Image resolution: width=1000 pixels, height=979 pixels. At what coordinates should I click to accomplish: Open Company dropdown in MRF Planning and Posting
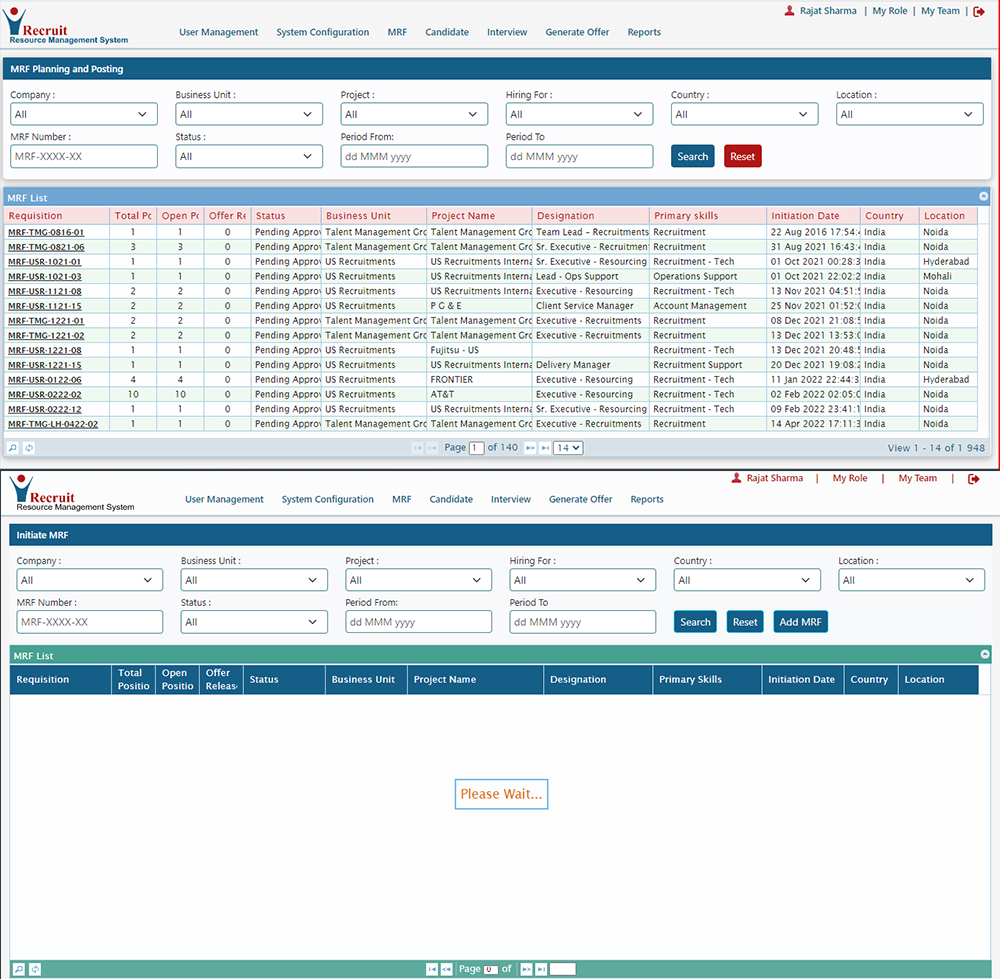(x=83, y=115)
